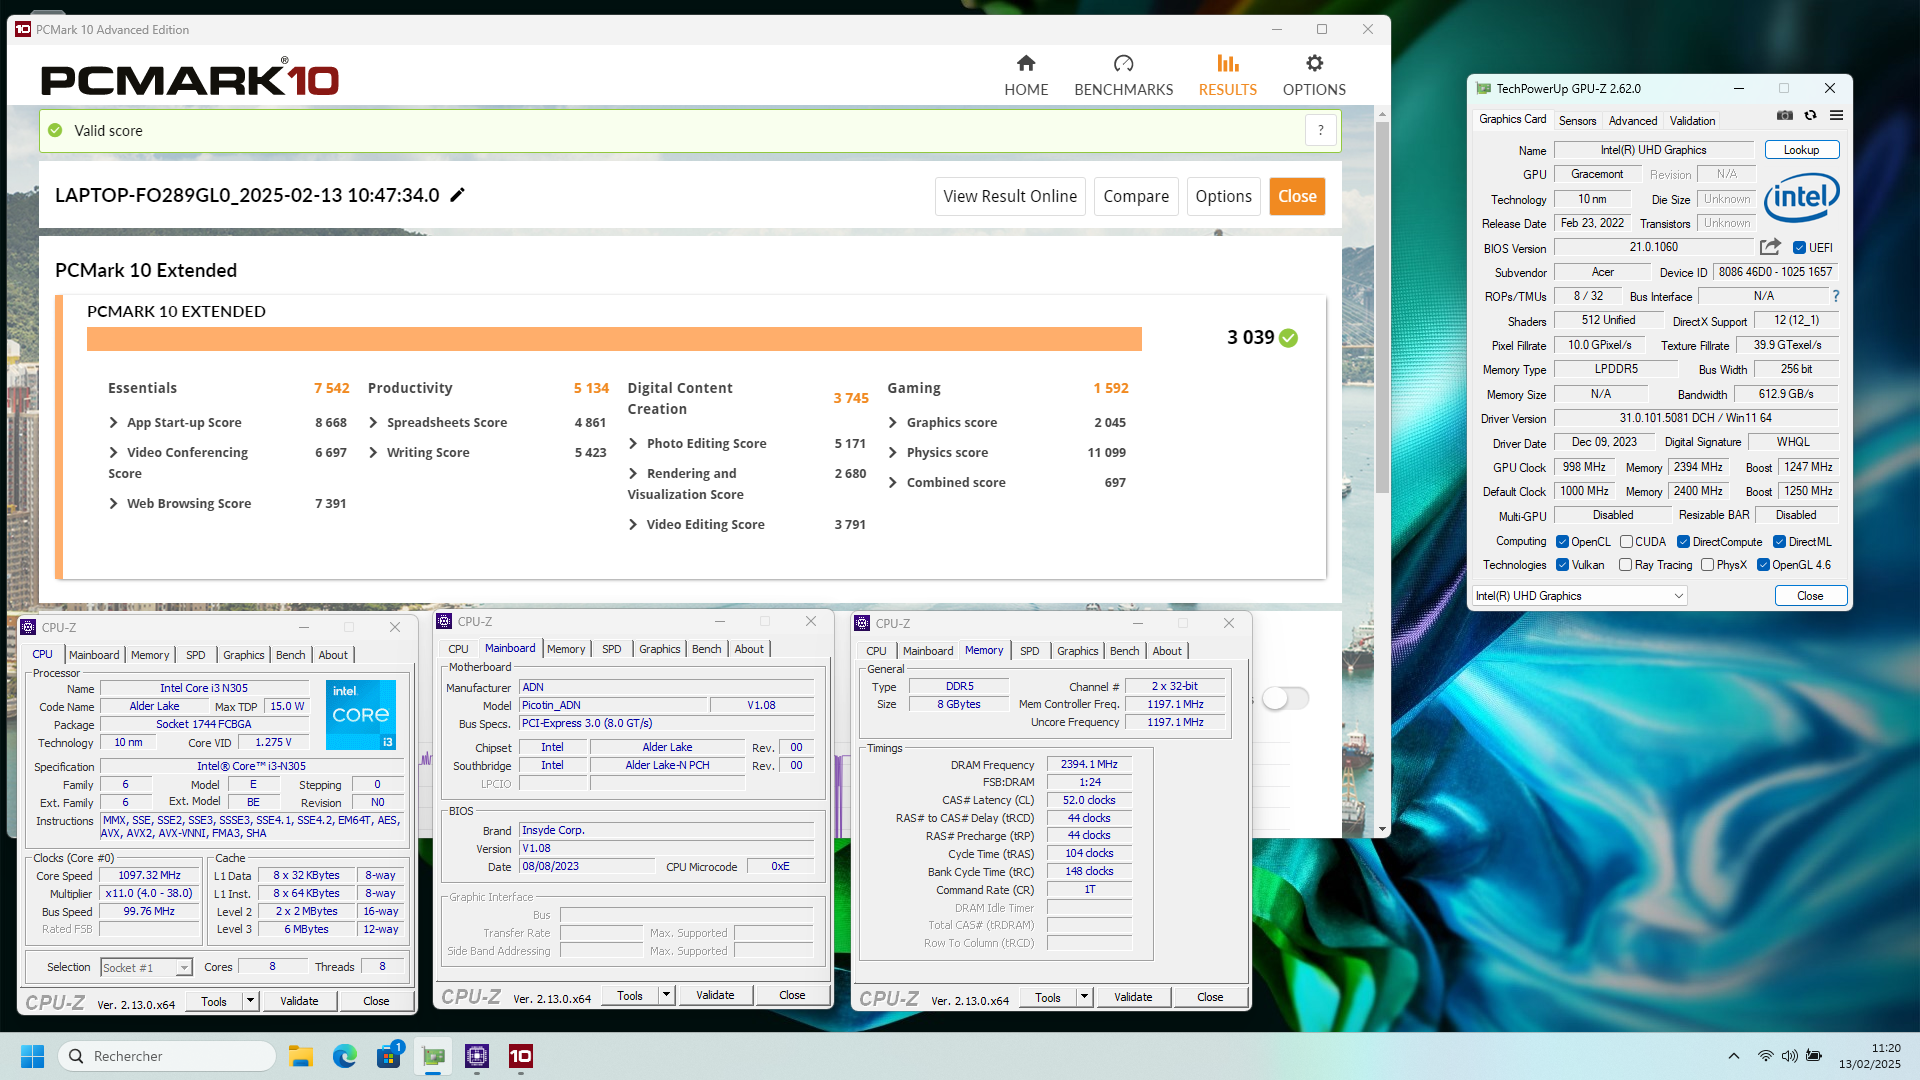
Task: Click the Bus Interface question mark
Action: pyautogui.click(x=1835, y=297)
